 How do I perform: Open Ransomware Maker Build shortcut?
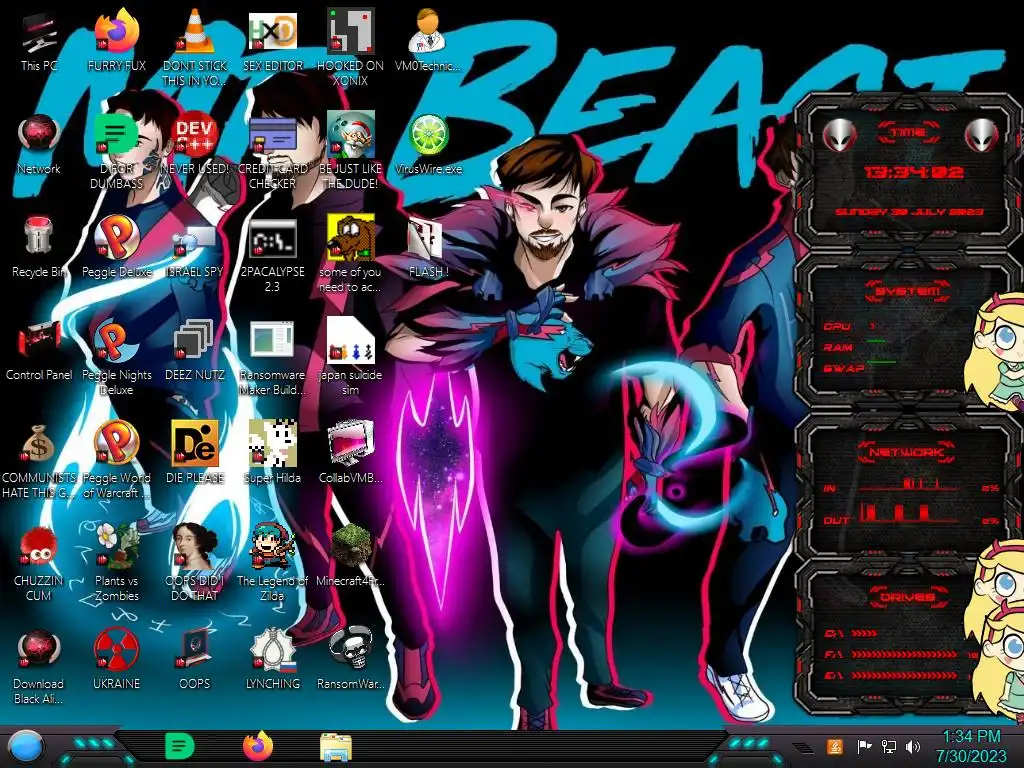point(272,341)
